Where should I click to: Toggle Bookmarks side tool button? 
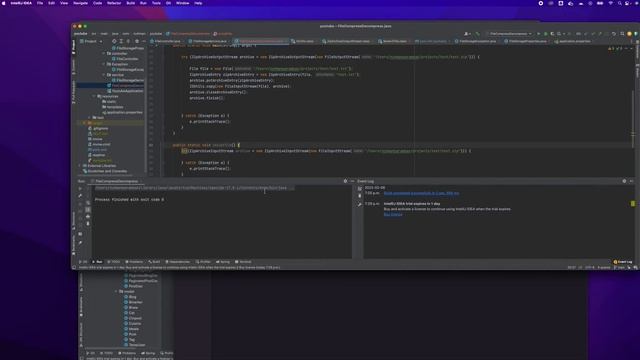pyautogui.click(x=74, y=245)
